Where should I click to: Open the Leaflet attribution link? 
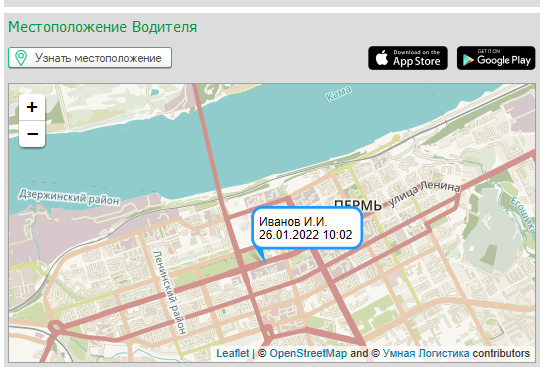(x=233, y=353)
